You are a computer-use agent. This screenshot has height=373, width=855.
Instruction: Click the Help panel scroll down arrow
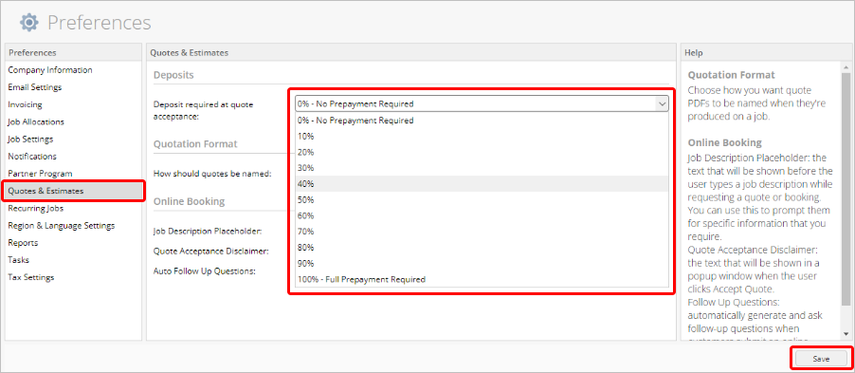click(x=846, y=334)
